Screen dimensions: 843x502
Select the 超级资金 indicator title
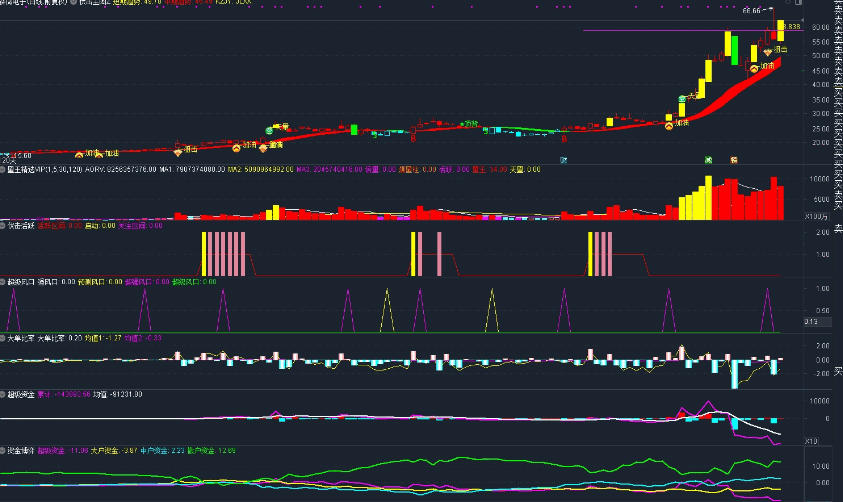[x=21, y=395]
